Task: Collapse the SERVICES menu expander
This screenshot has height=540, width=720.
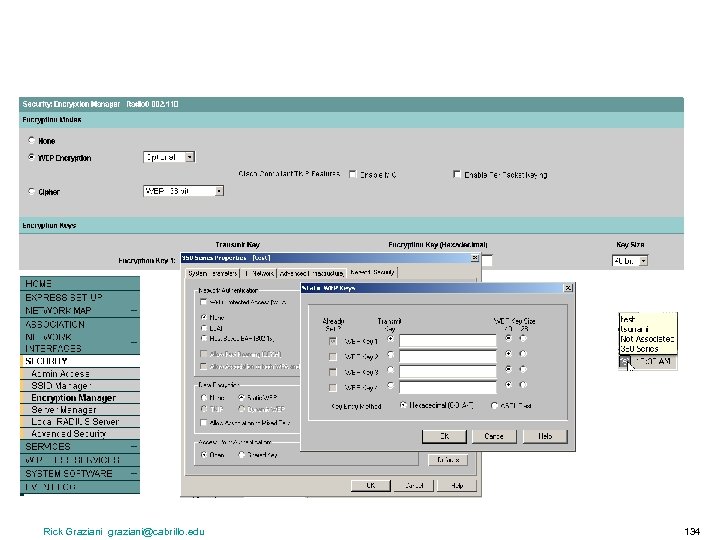Action: 133,446
